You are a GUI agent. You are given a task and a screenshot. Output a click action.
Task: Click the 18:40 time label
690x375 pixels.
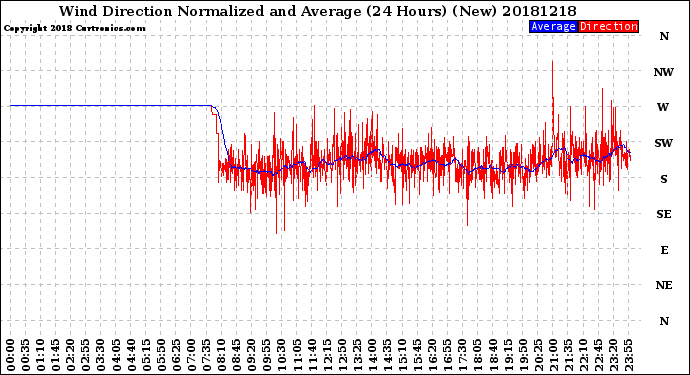[x=493, y=355]
